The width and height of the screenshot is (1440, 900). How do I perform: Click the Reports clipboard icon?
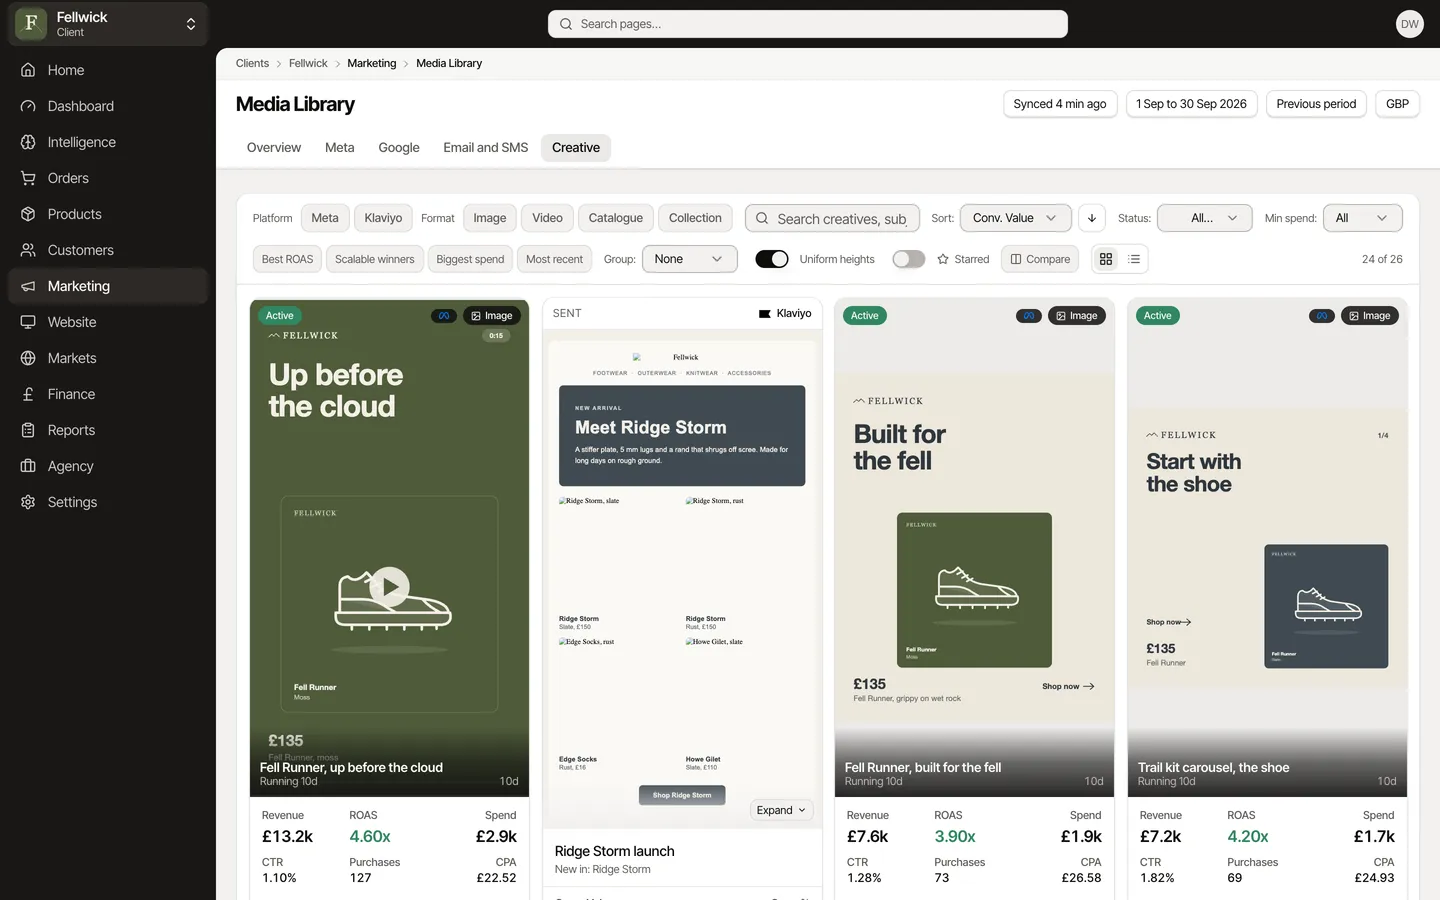point(28,430)
